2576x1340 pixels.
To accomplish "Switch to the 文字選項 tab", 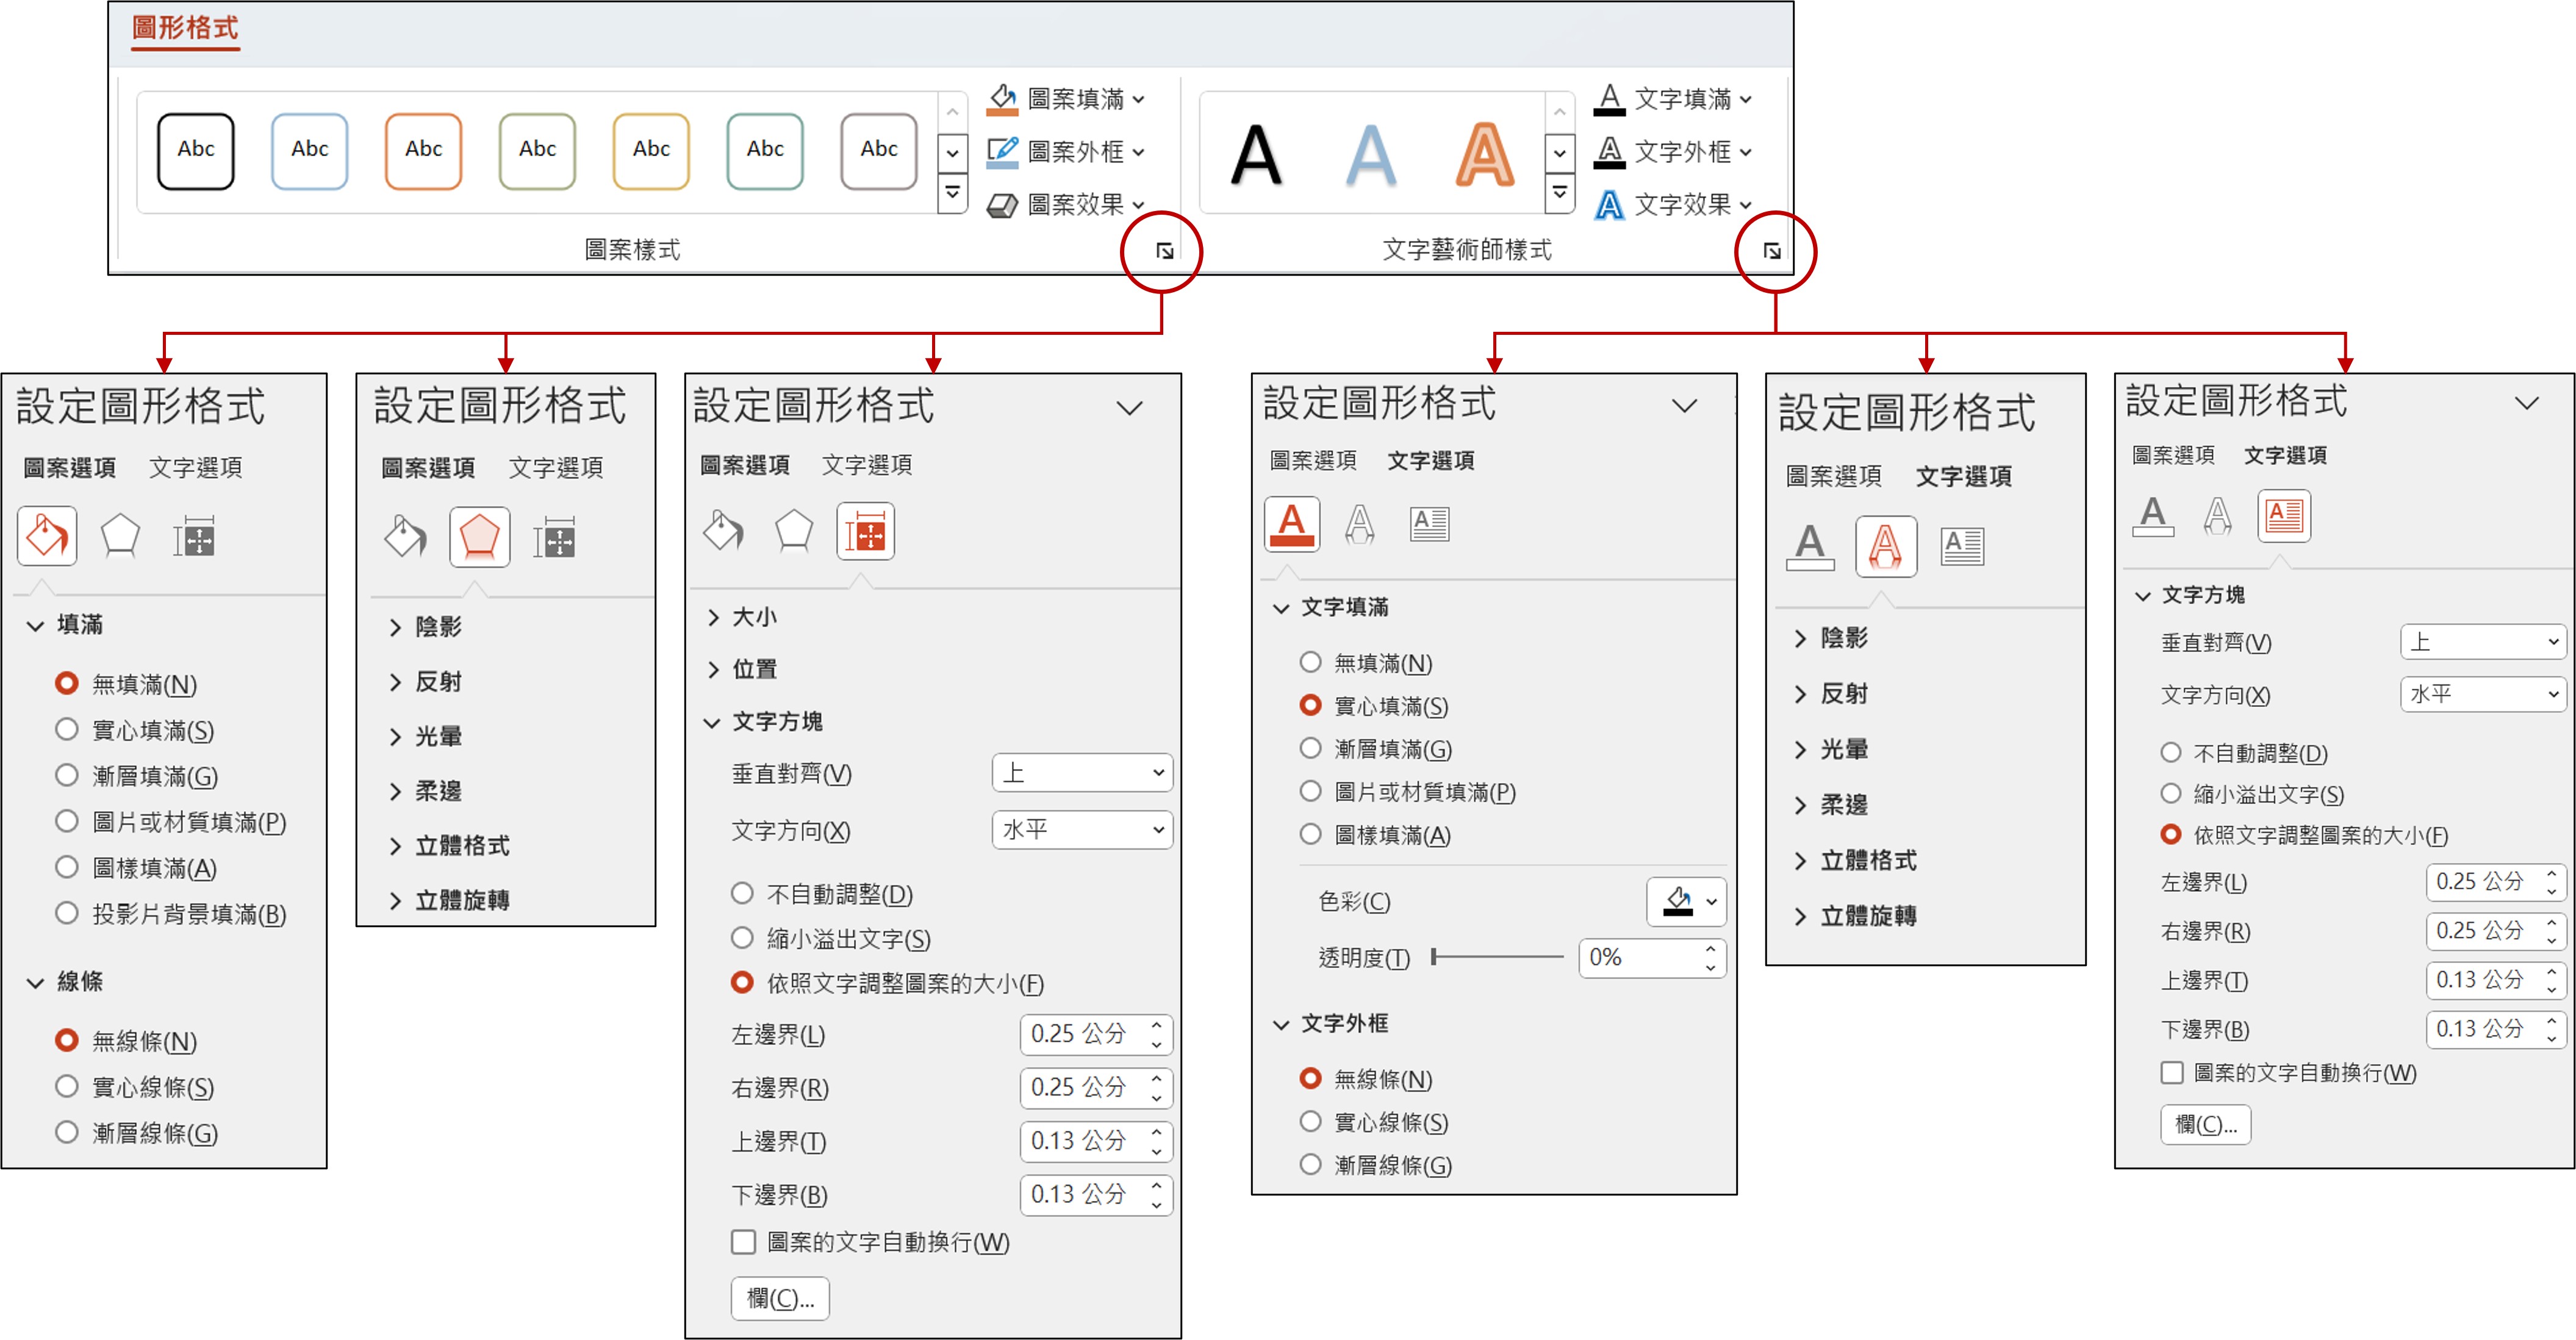I will click(x=195, y=467).
